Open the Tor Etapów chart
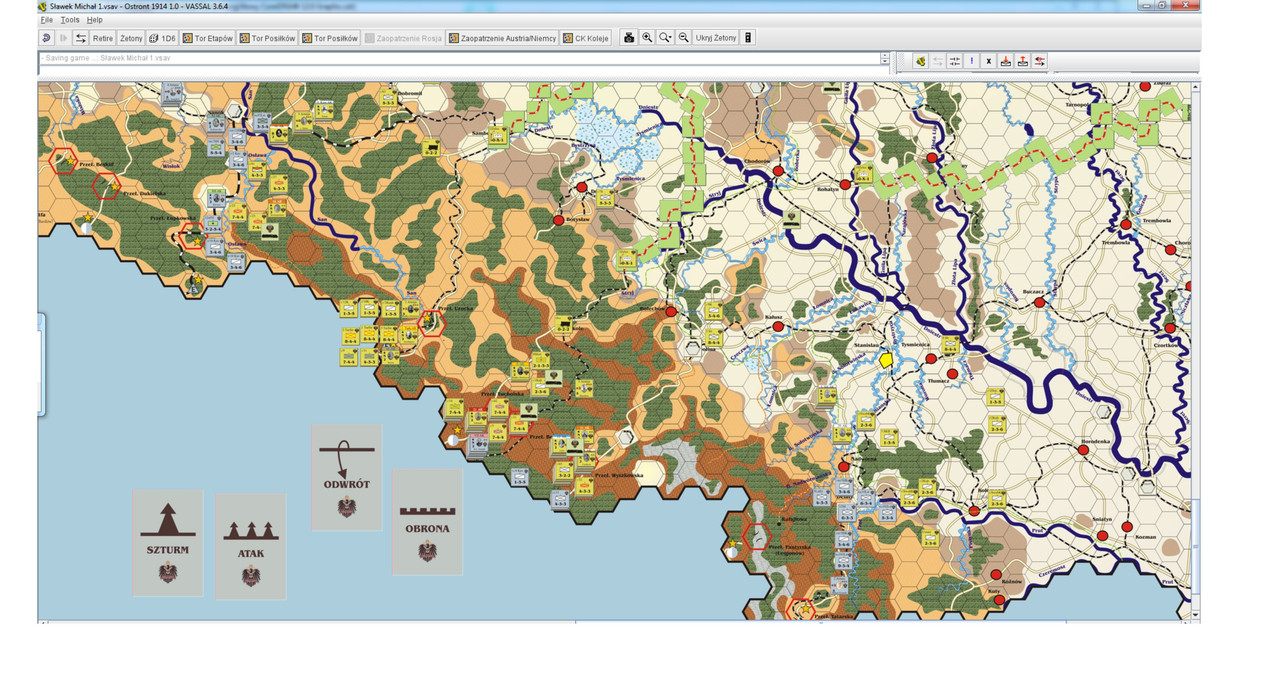 [x=207, y=38]
